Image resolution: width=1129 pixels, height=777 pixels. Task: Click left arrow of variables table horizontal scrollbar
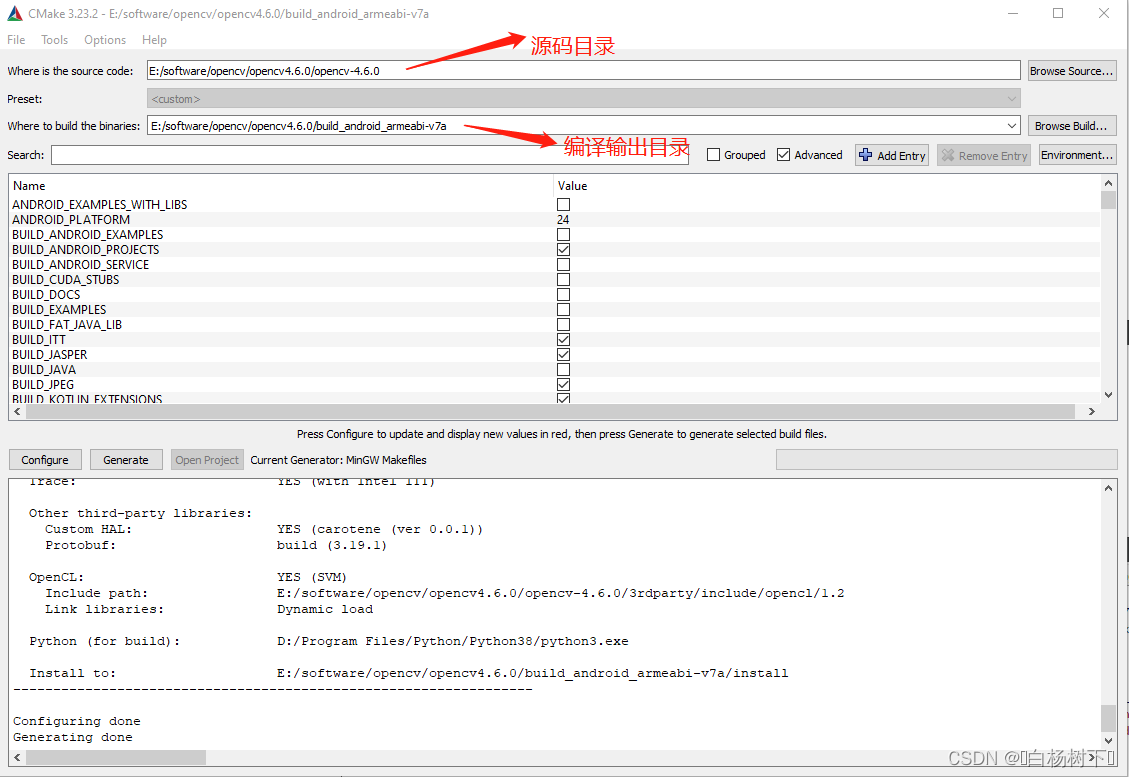17,411
